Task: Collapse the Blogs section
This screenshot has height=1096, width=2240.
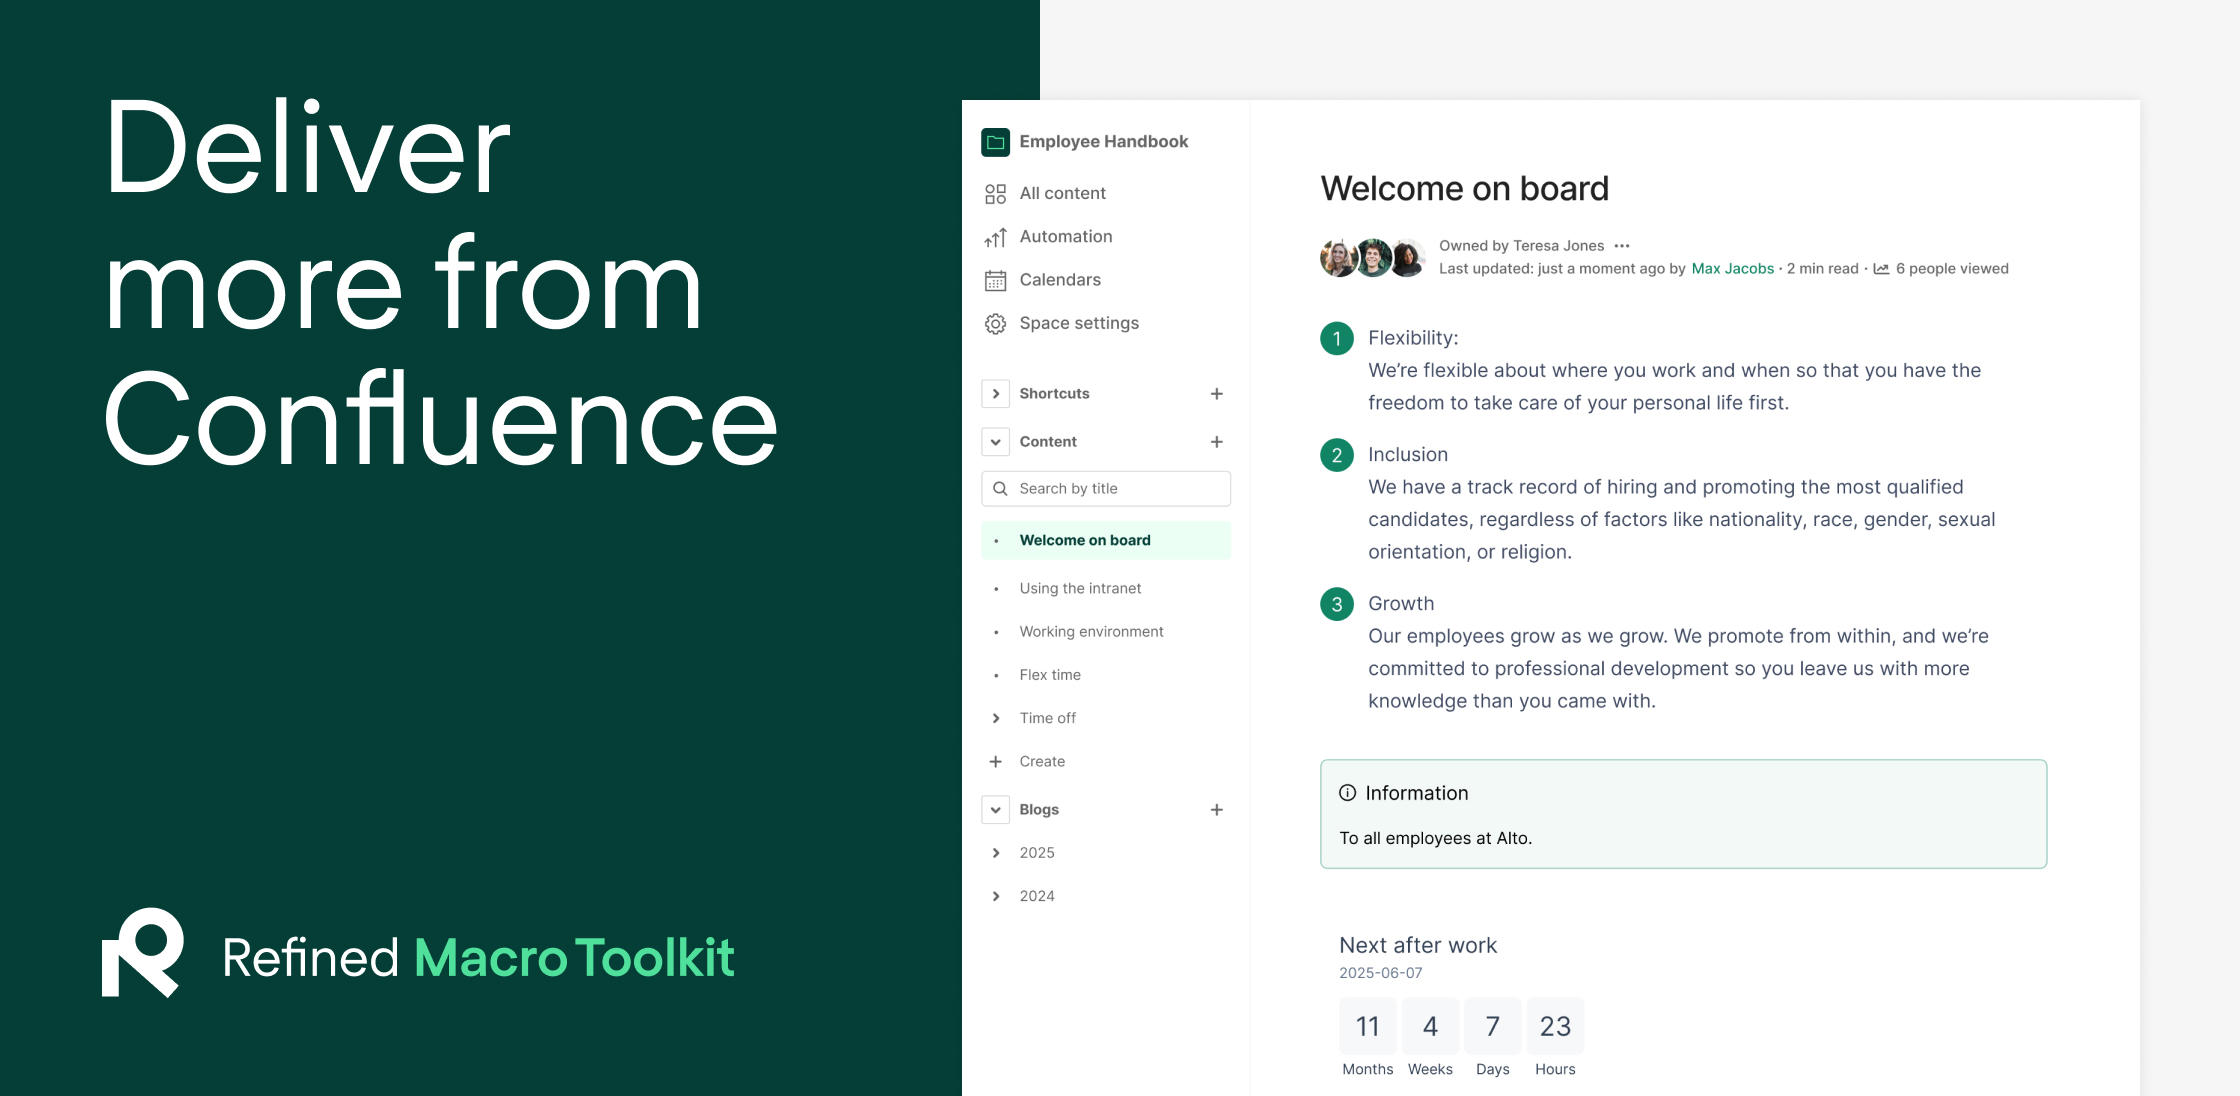Action: (x=995, y=809)
